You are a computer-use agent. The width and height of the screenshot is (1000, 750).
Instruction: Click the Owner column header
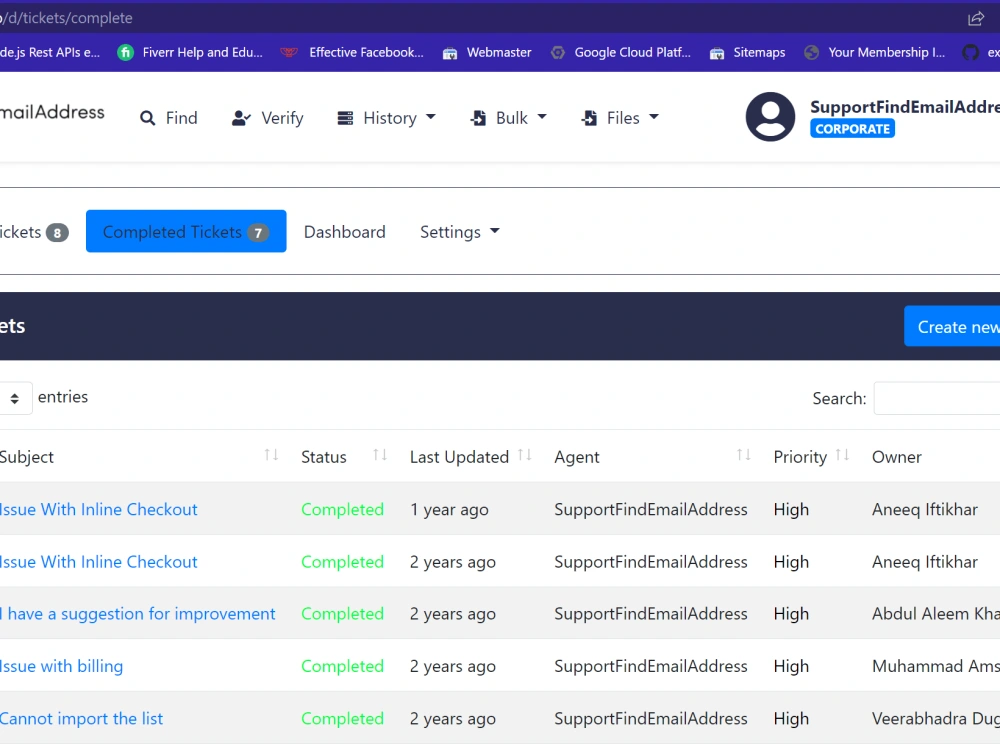coord(896,457)
